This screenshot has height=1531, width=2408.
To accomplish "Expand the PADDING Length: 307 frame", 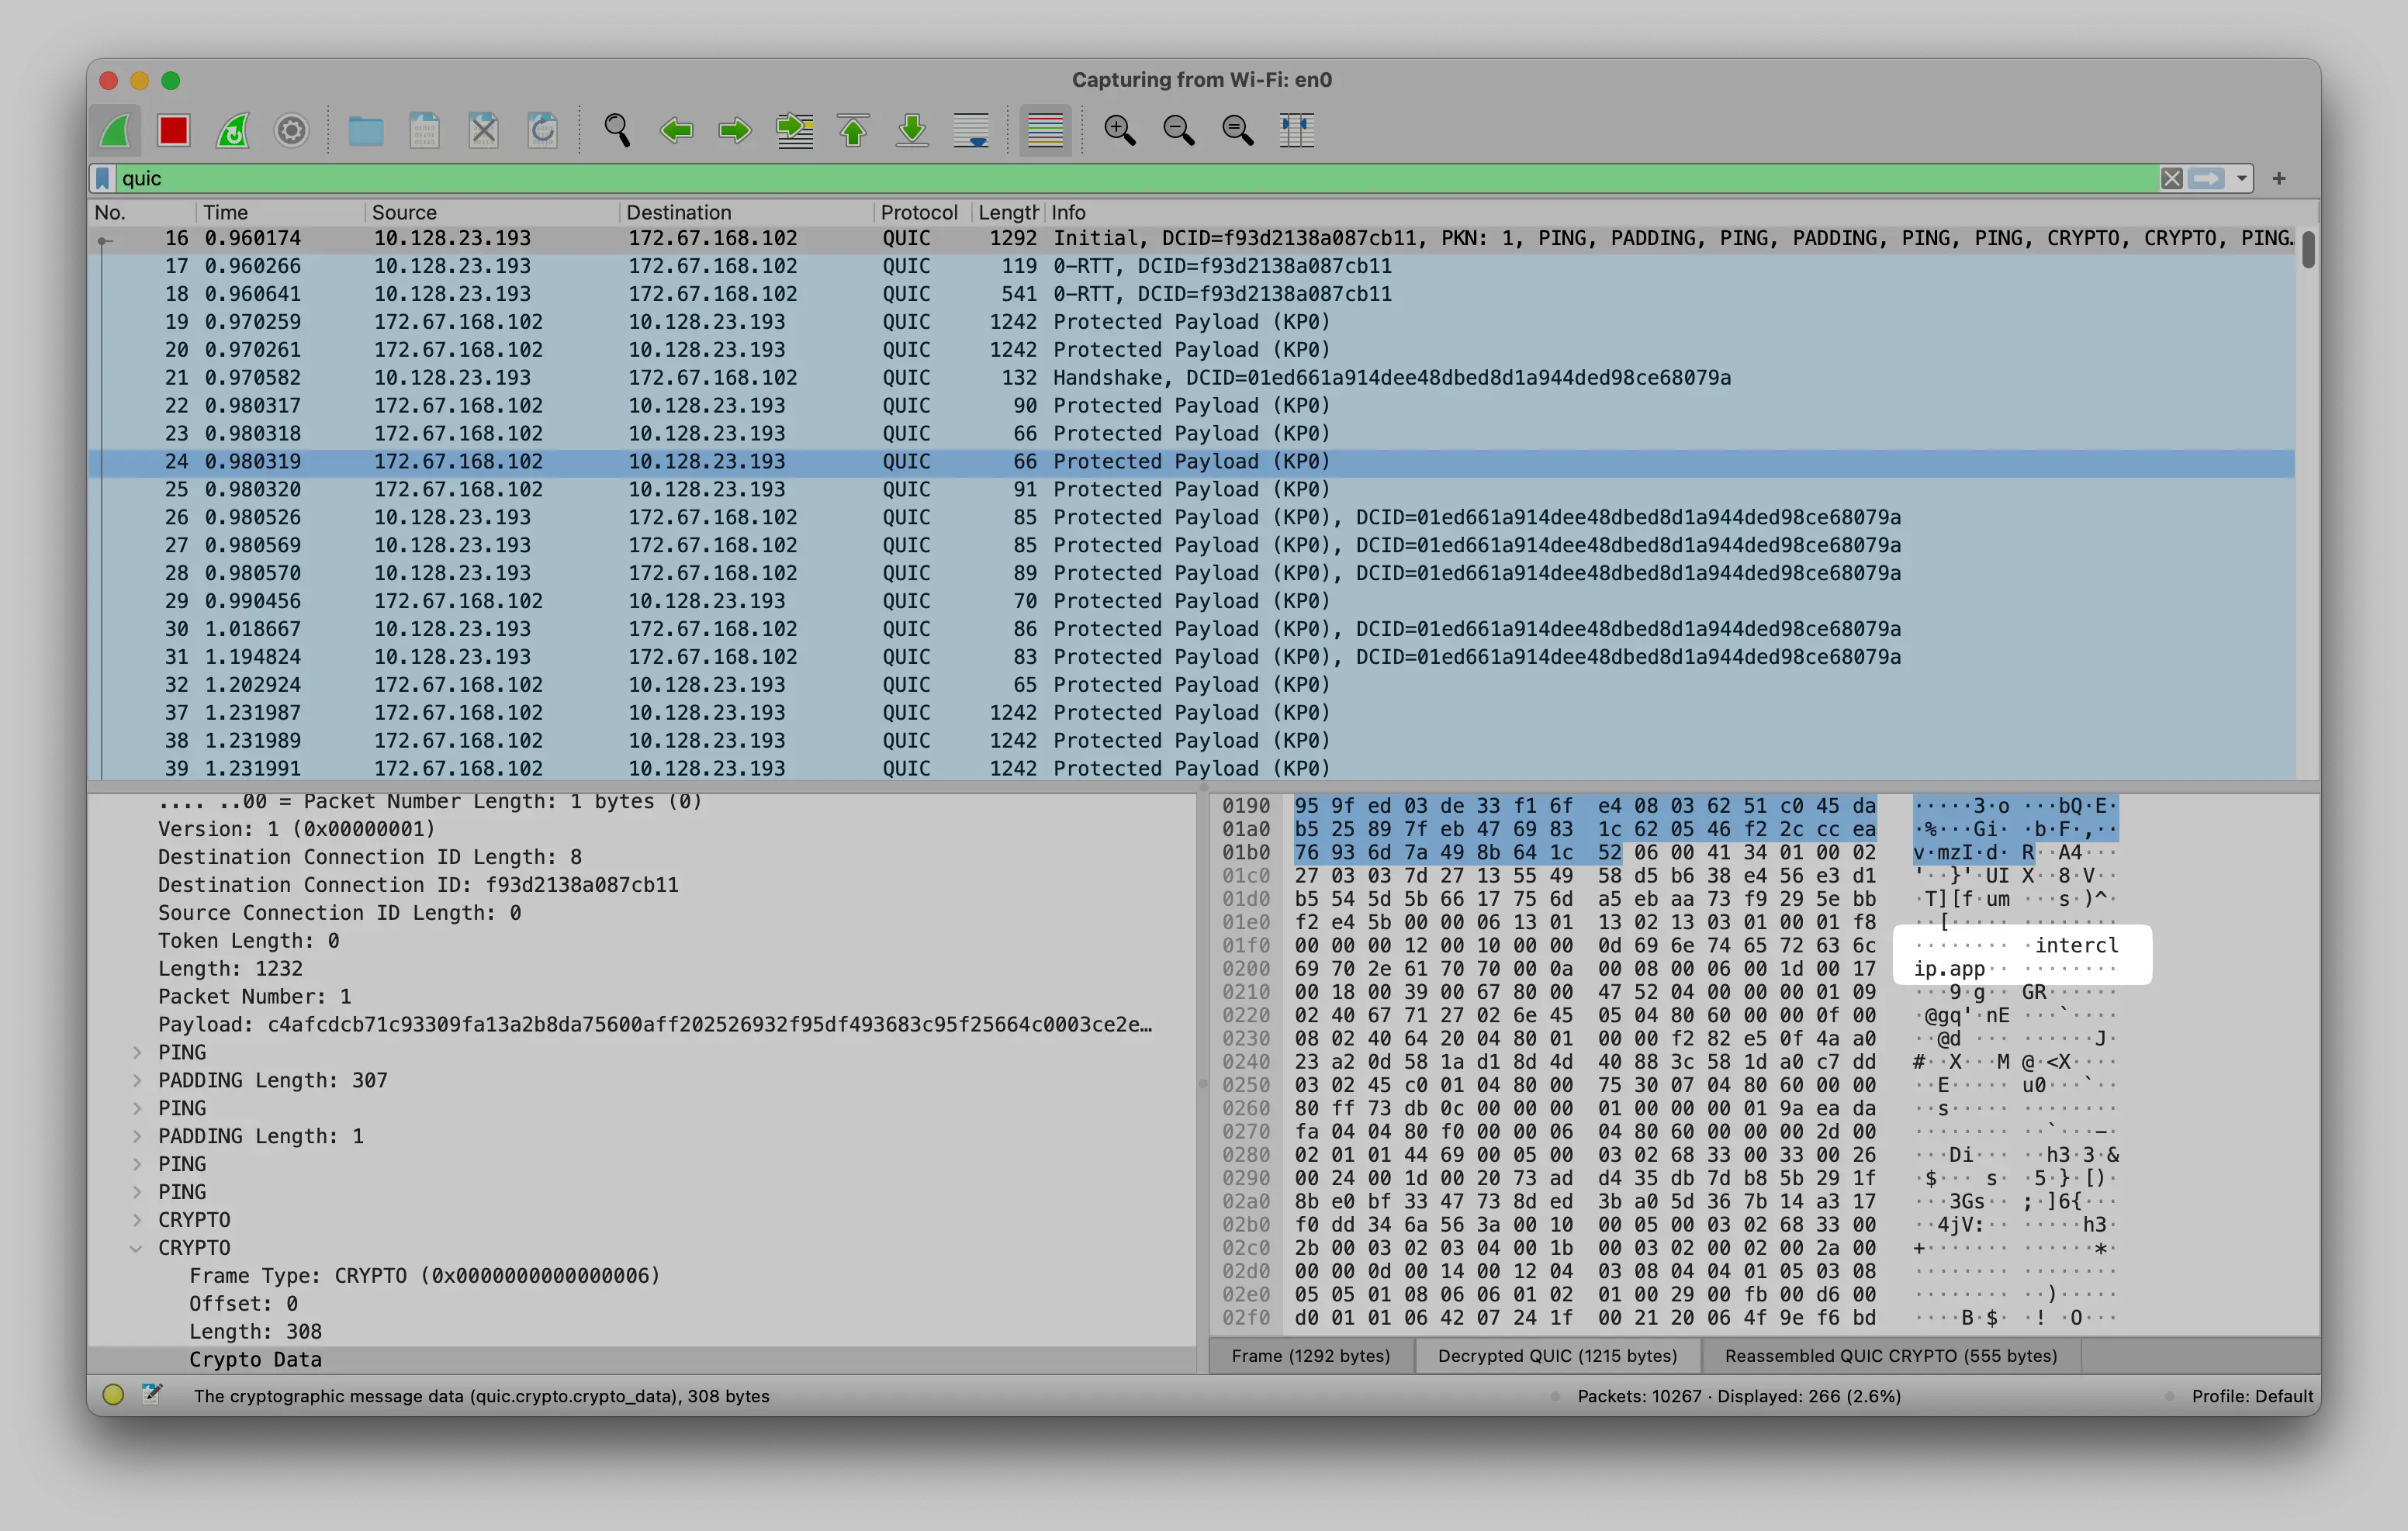I will [137, 1080].
